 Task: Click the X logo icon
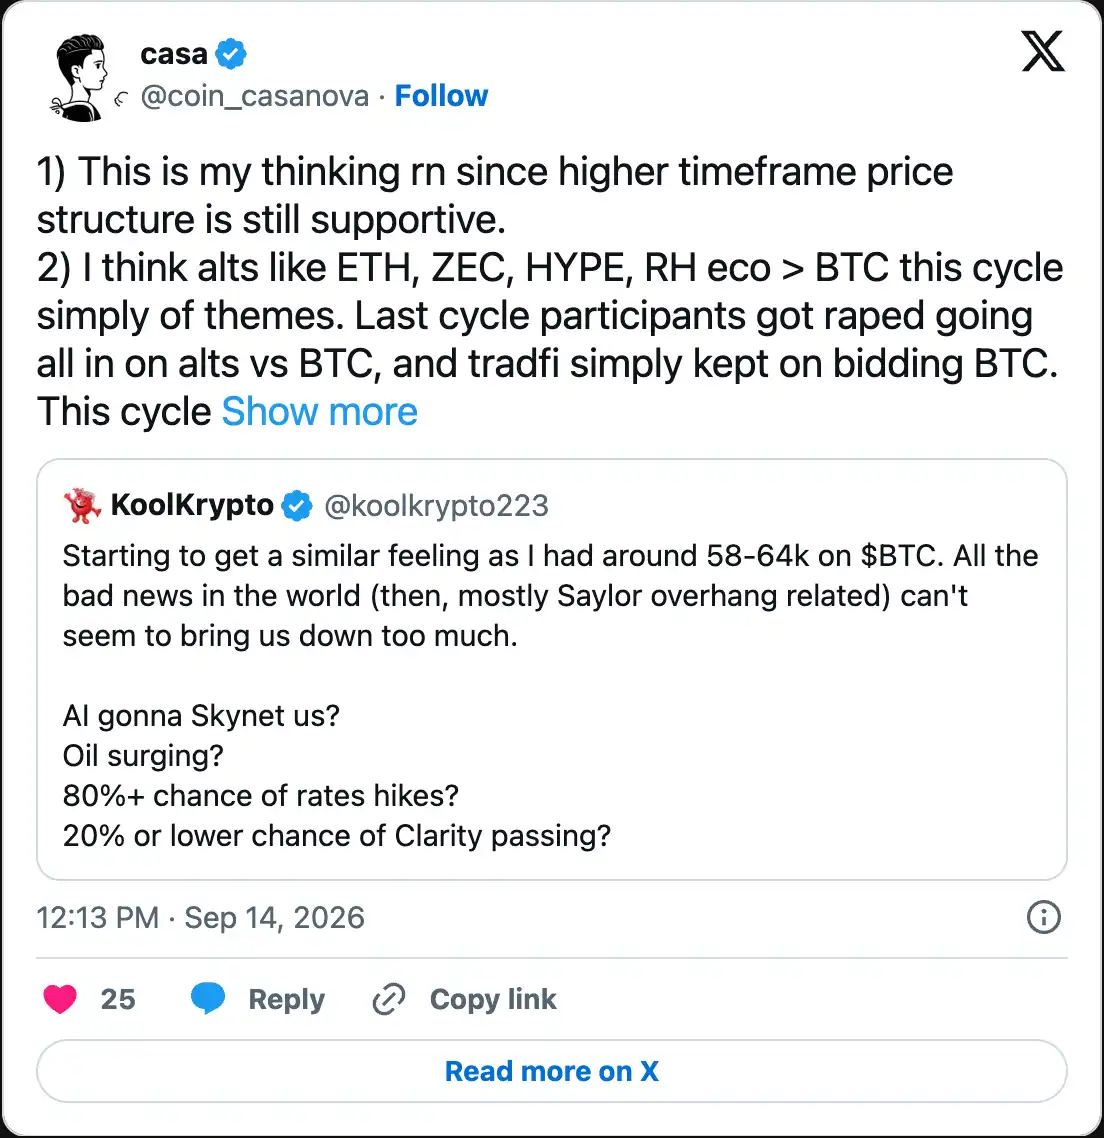[1043, 52]
